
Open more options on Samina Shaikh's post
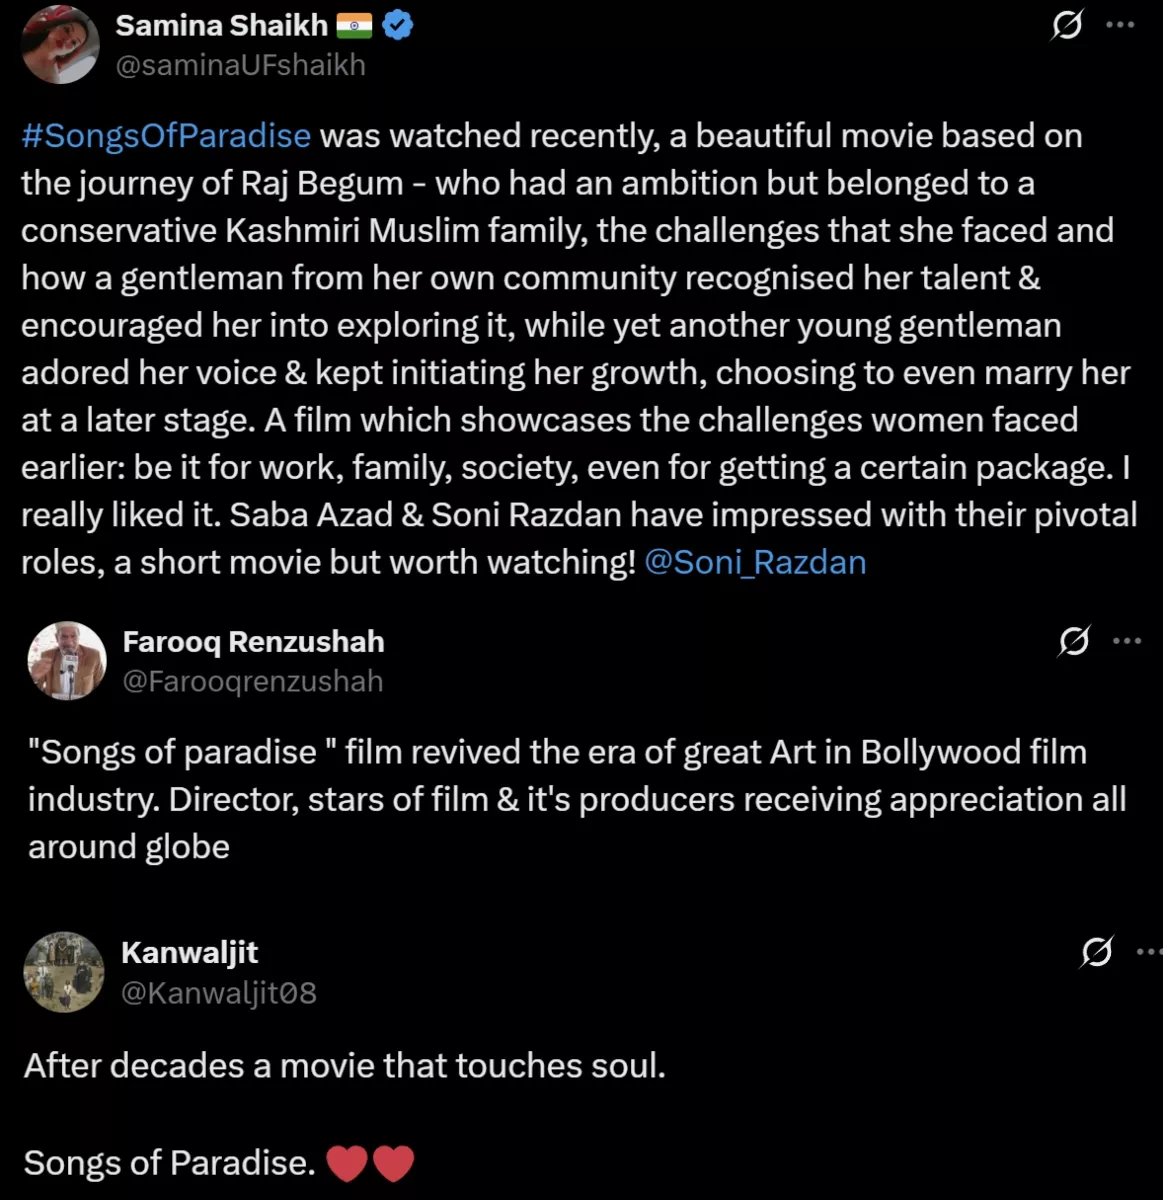(1120, 25)
